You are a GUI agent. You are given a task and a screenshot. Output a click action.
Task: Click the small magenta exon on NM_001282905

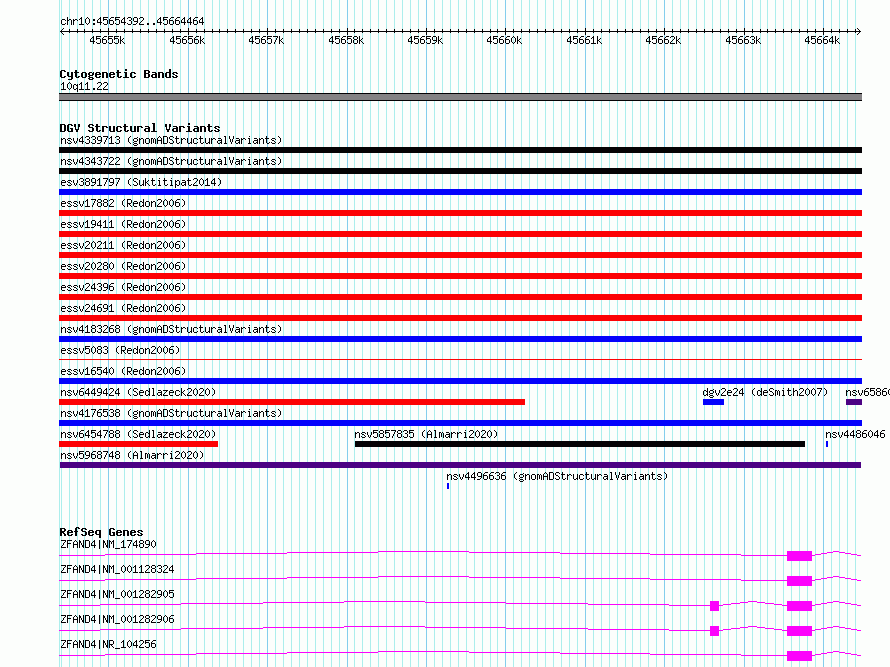[715, 606]
